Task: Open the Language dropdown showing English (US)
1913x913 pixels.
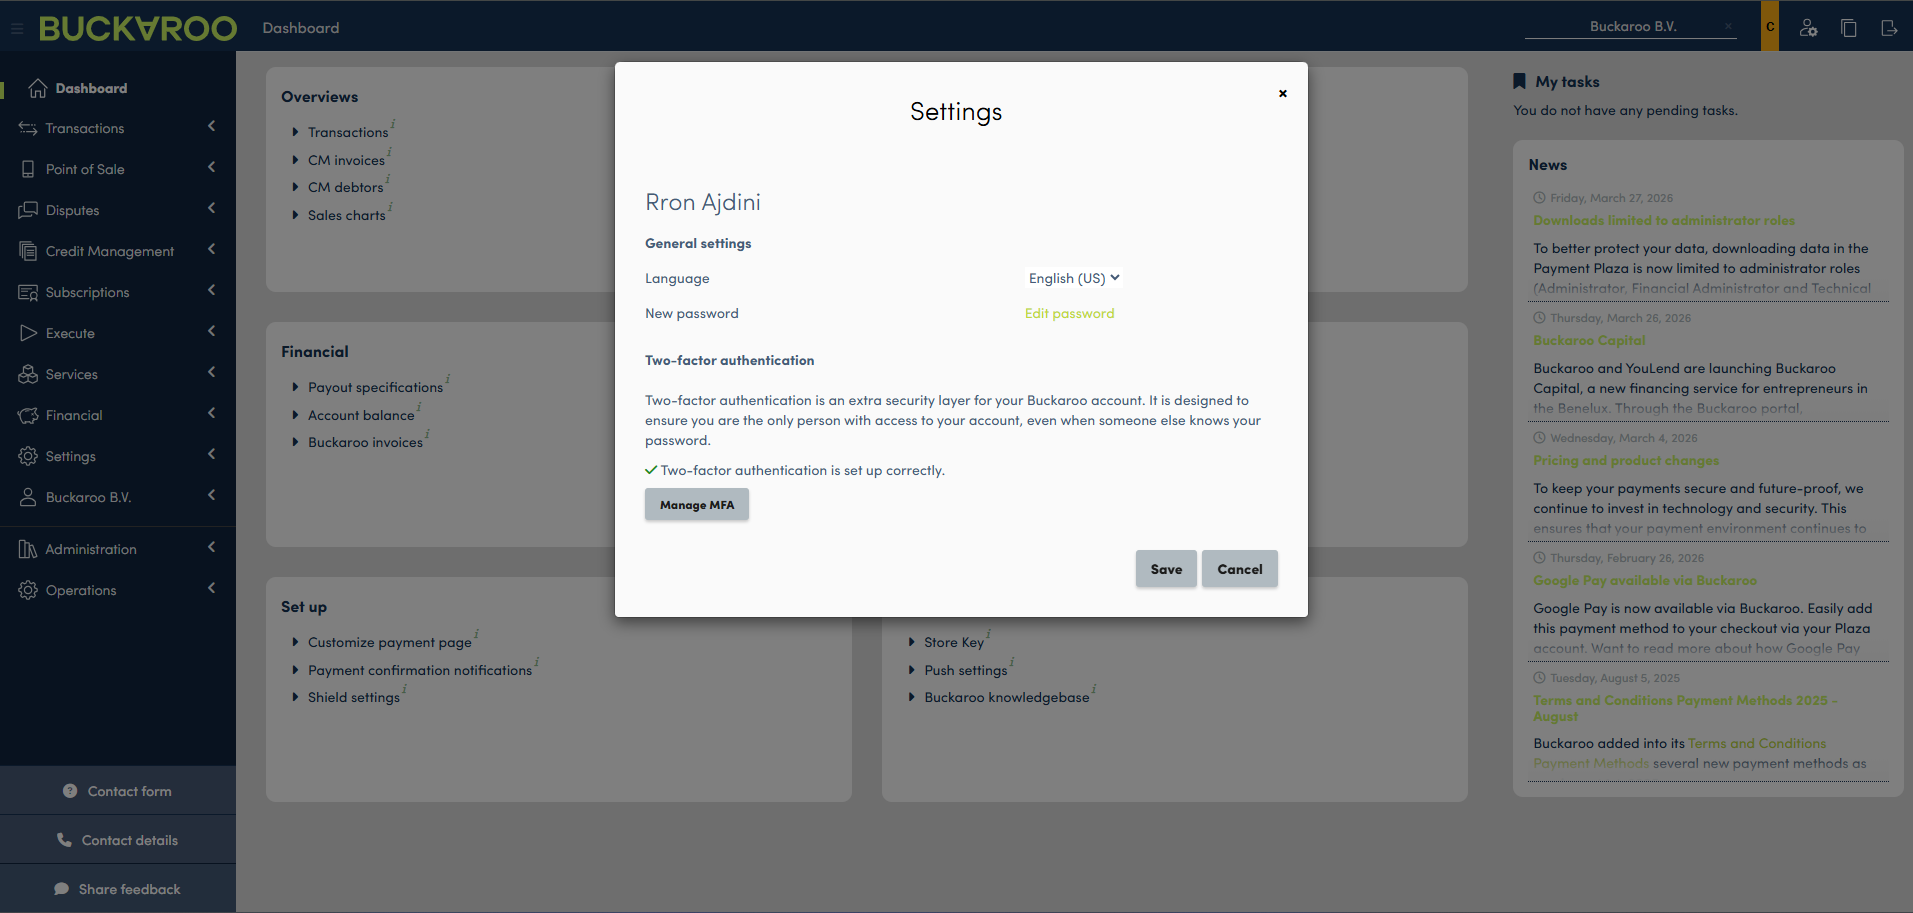Action: pyautogui.click(x=1074, y=278)
